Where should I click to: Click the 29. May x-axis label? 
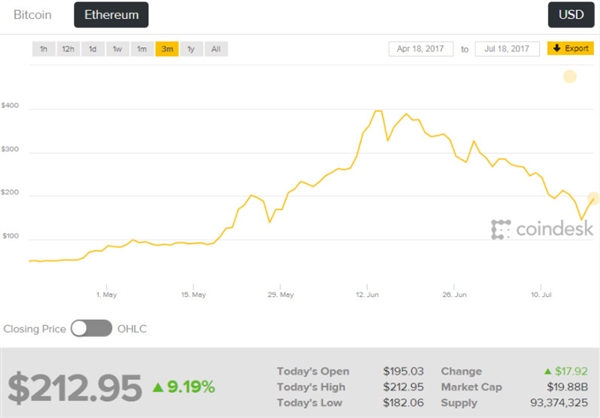click(x=280, y=295)
